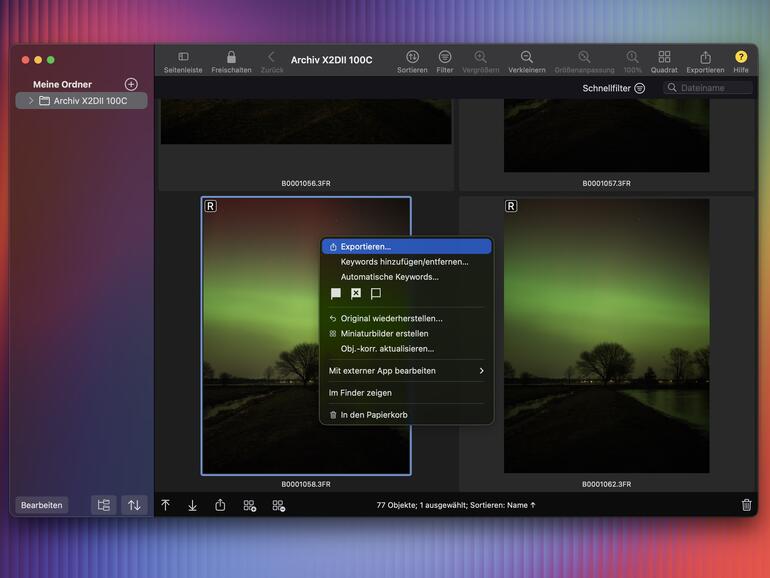
Task: Select the B0001057.3FR thumbnail
Action: (x=606, y=136)
